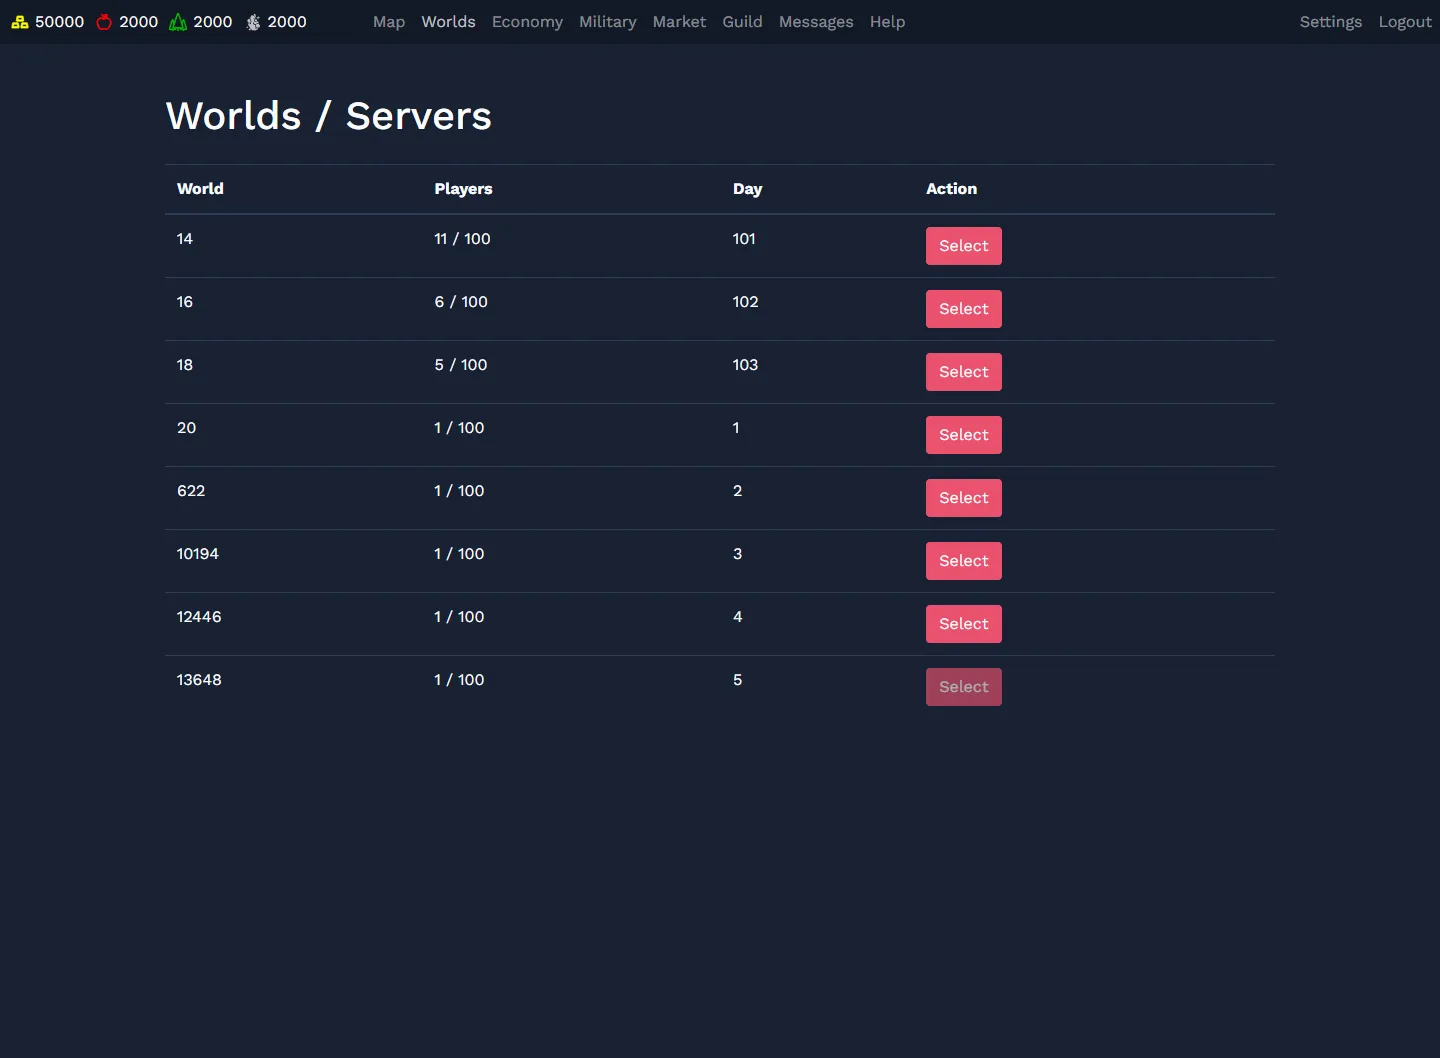Open the Help page
This screenshot has height=1058, width=1440.
click(x=887, y=22)
